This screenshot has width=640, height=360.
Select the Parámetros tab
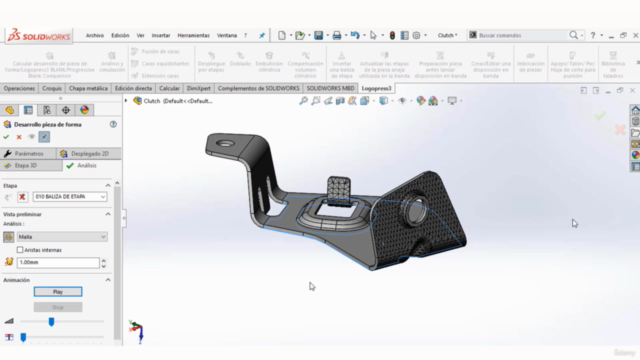29,153
